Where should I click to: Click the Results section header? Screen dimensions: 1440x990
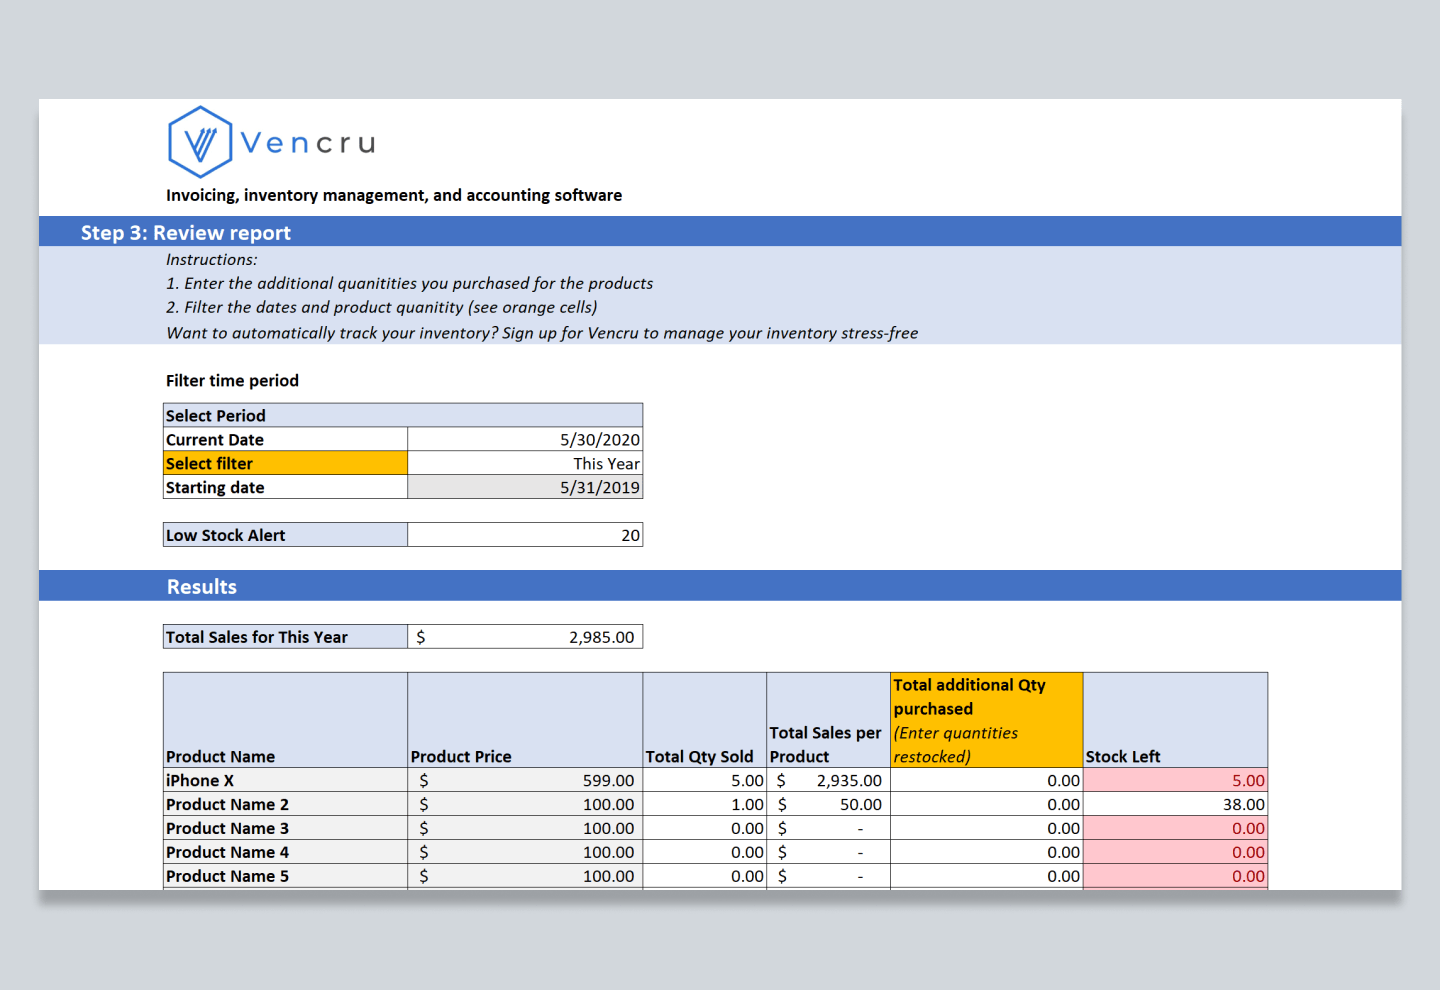tap(201, 586)
